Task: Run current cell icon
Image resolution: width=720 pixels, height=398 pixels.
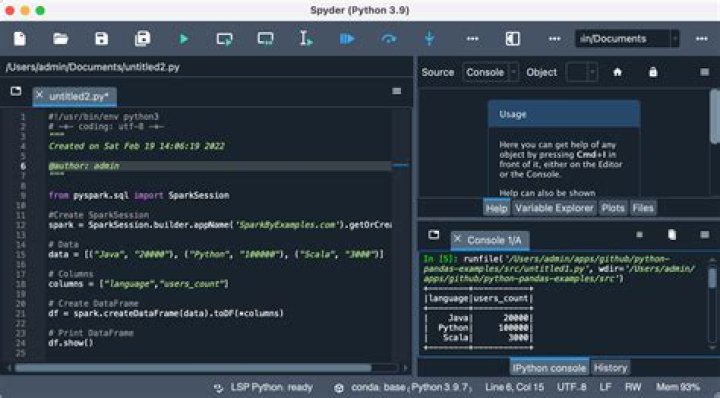Action: [225, 39]
